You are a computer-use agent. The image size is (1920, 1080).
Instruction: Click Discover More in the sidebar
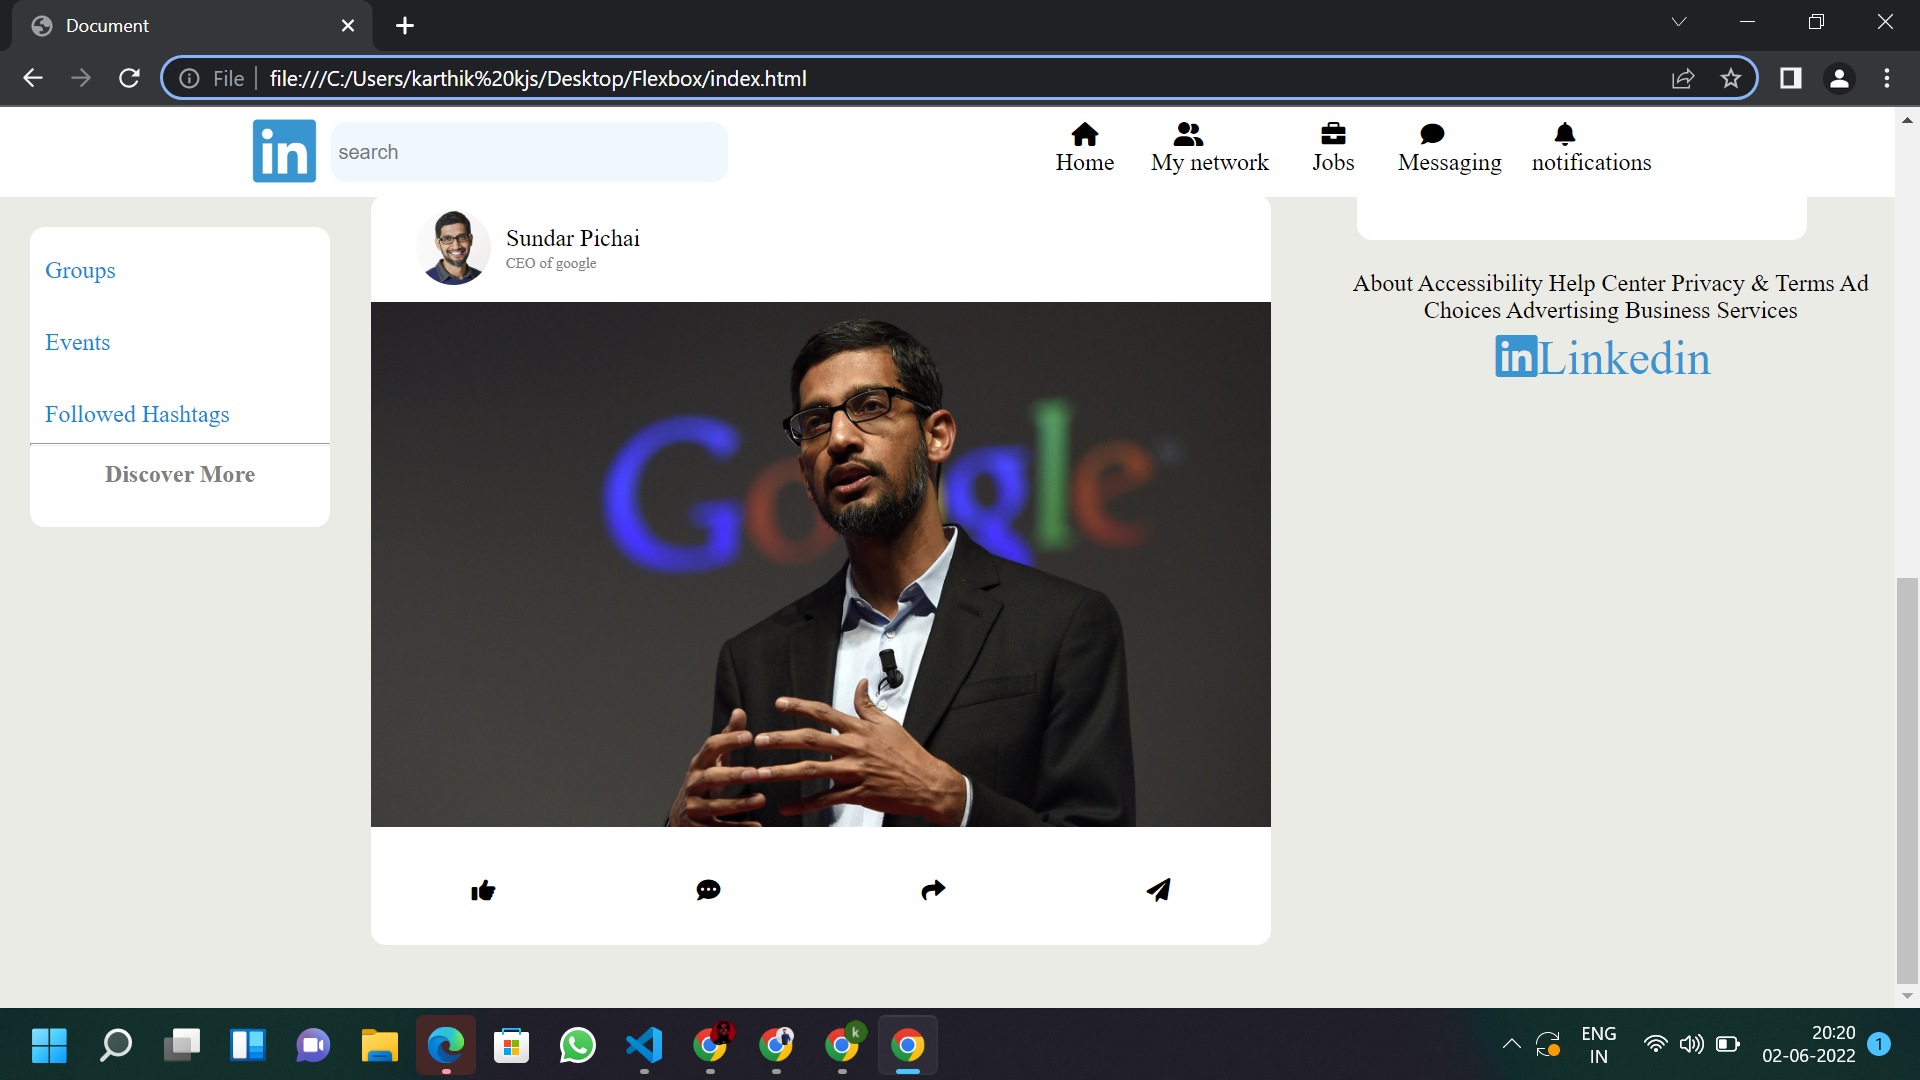(180, 474)
